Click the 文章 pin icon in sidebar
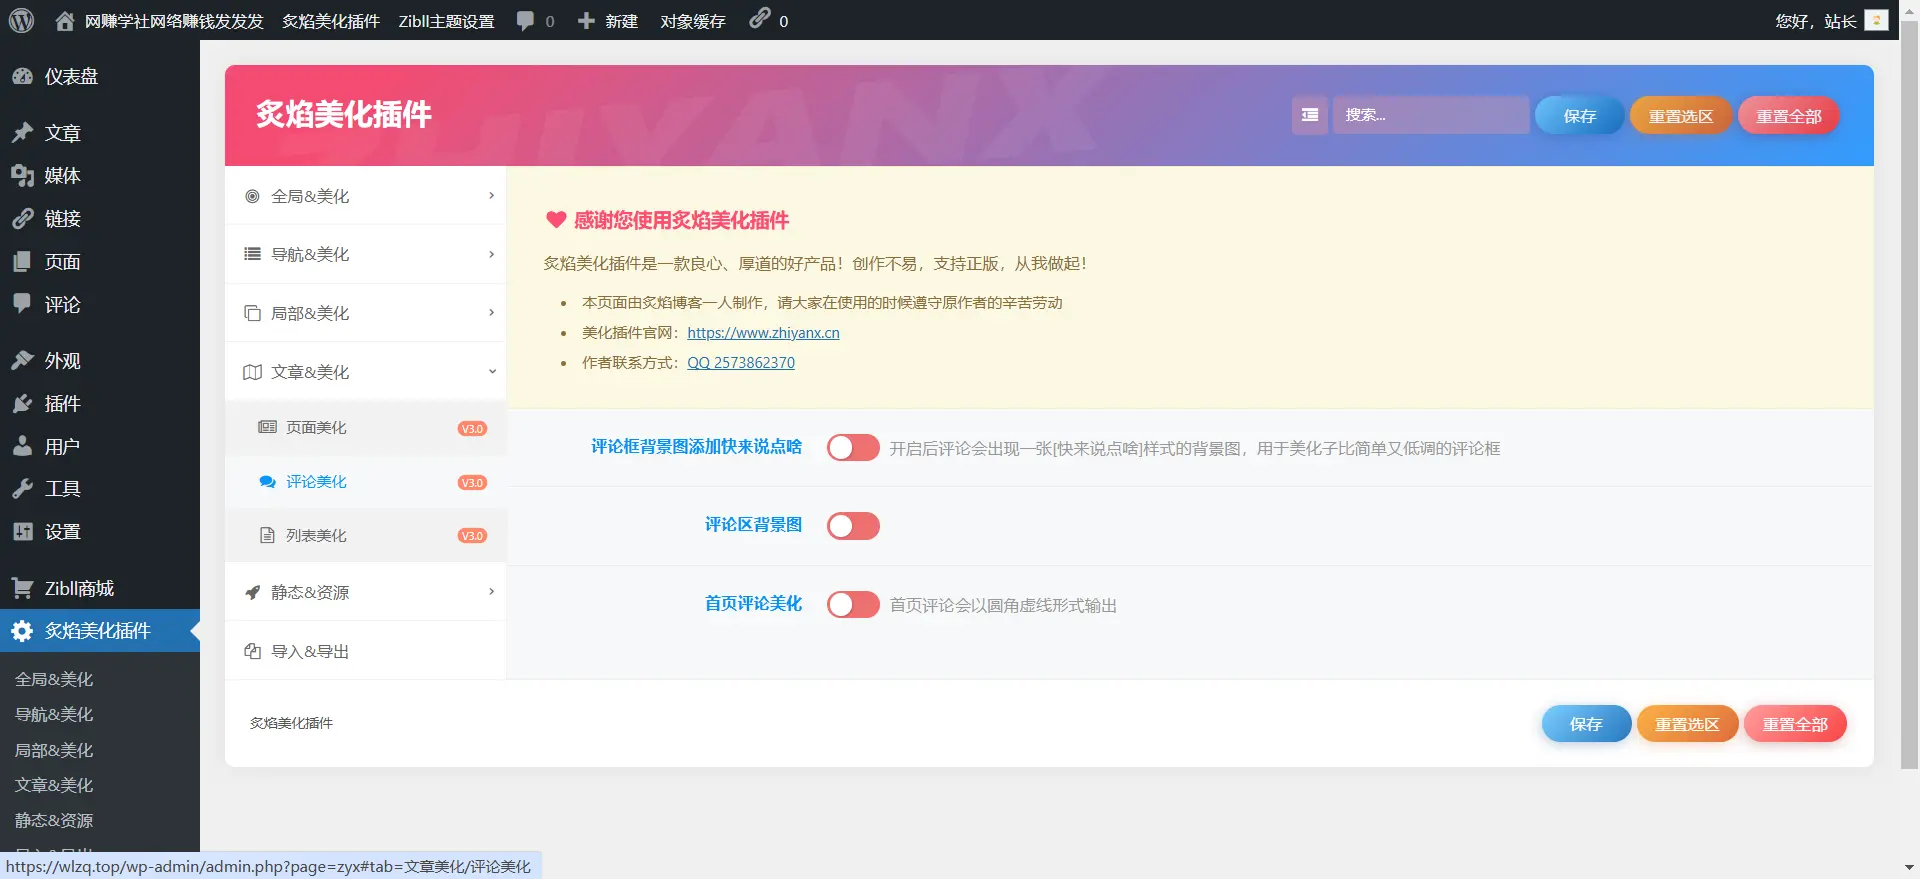 tap(22, 133)
